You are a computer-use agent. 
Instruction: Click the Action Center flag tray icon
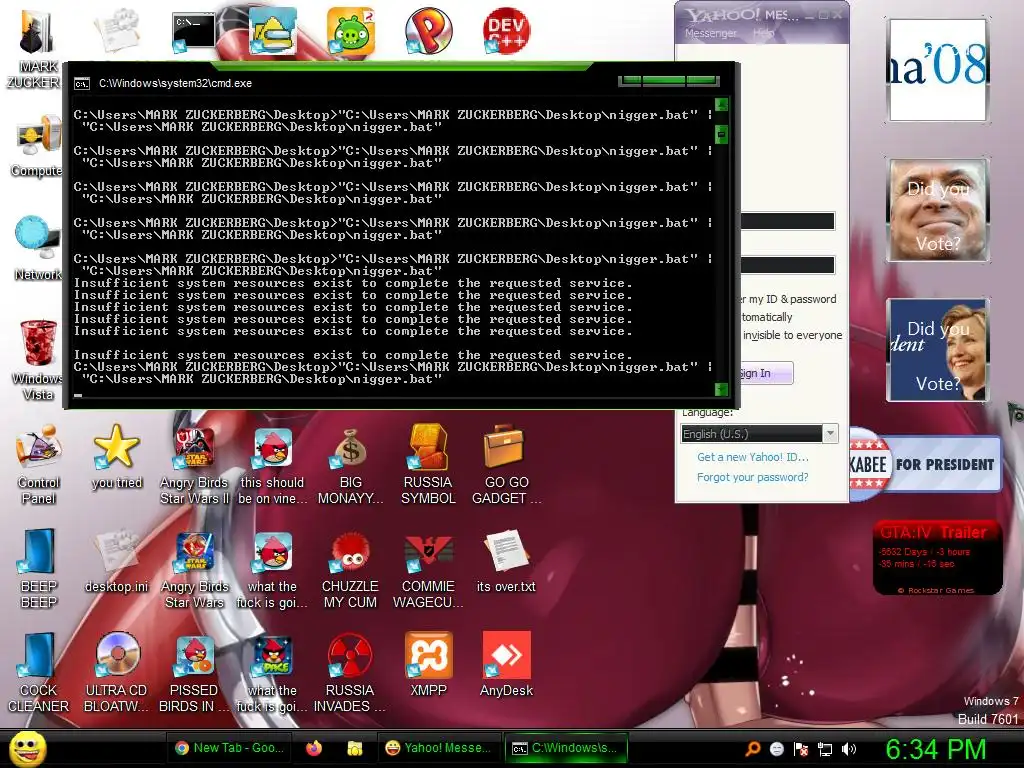(801, 748)
